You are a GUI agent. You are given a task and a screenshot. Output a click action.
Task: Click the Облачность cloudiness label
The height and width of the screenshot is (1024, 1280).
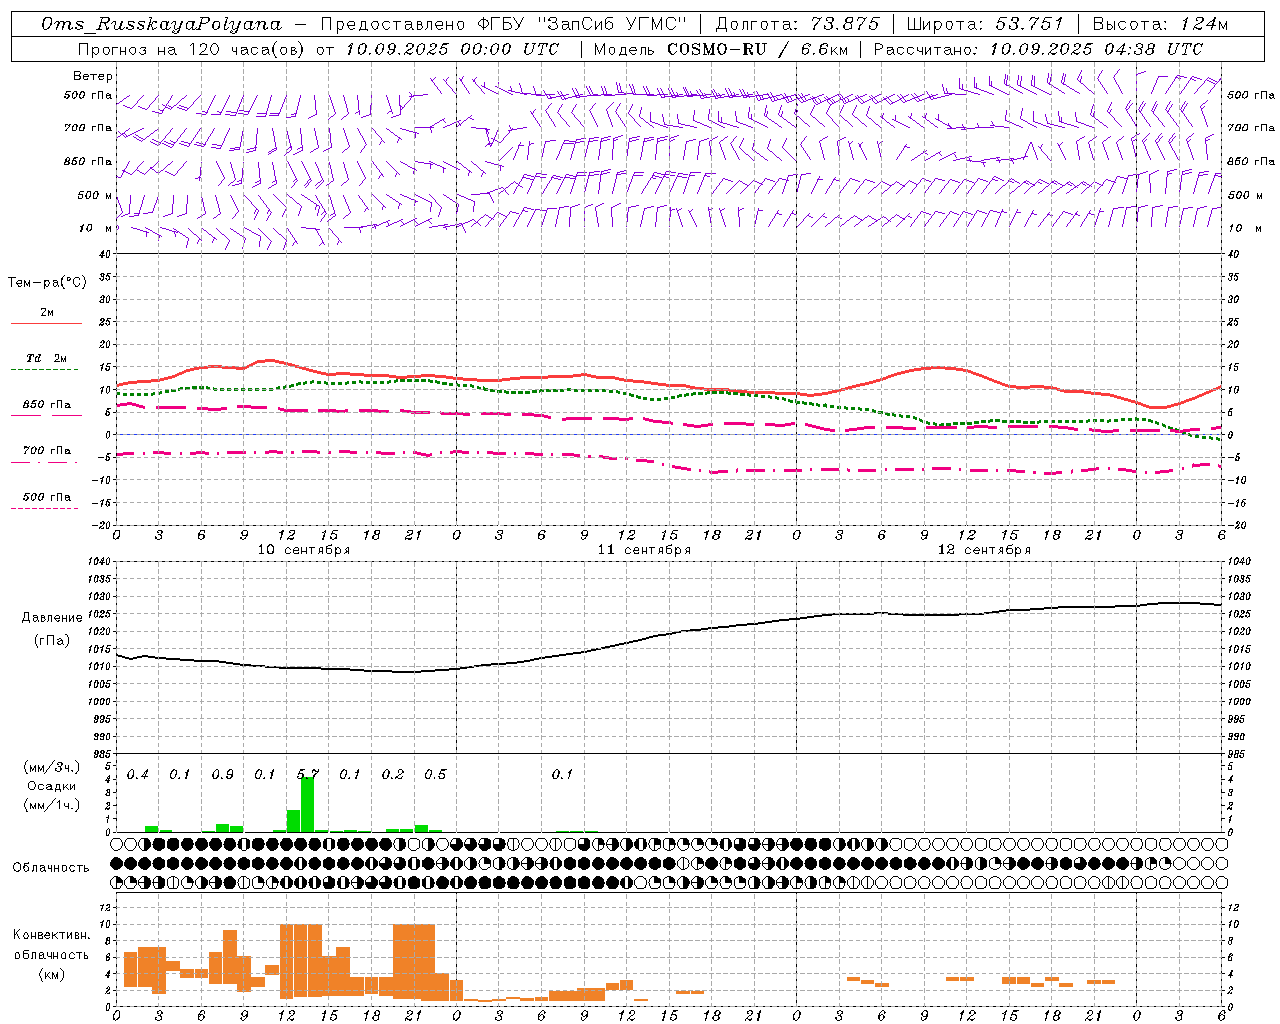(51, 868)
